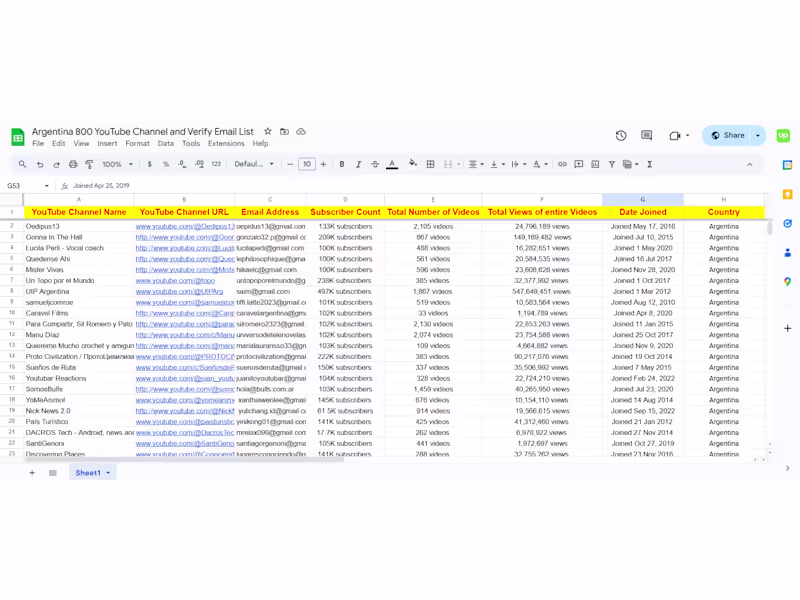Screen dimensions: 800x600
Task: Open version history via the clock icon
Action: (x=621, y=135)
